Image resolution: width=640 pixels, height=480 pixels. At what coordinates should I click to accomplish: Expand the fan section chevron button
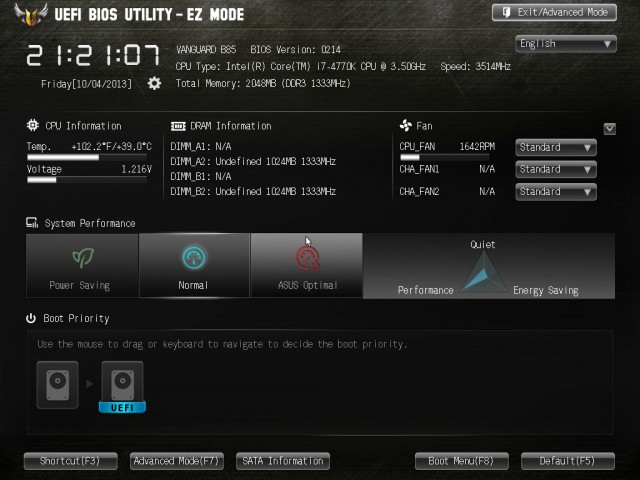(610, 129)
